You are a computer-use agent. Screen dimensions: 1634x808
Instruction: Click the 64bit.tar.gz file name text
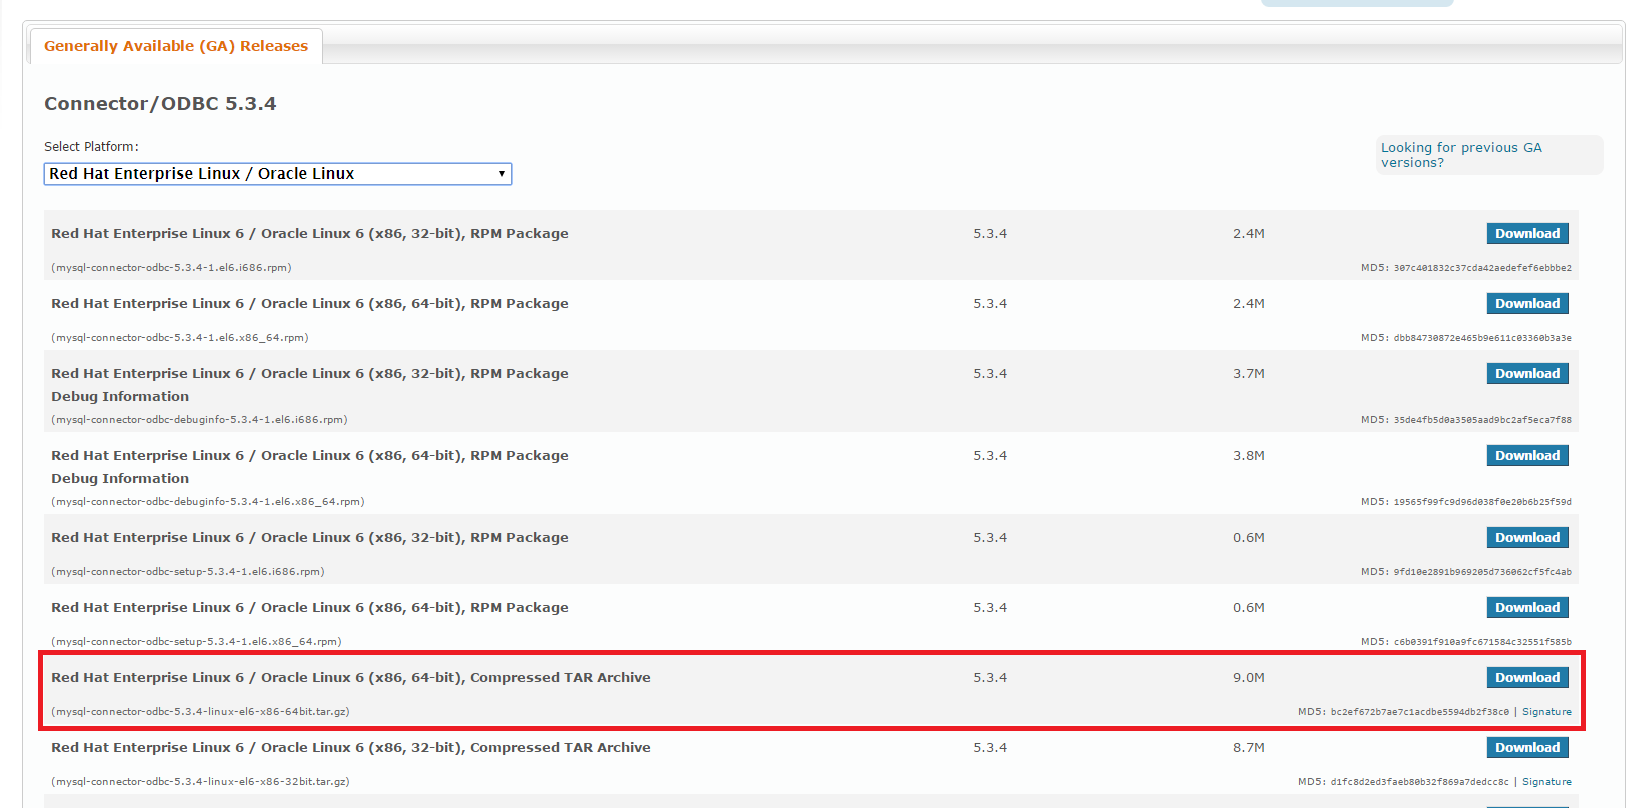tap(200, 712)
